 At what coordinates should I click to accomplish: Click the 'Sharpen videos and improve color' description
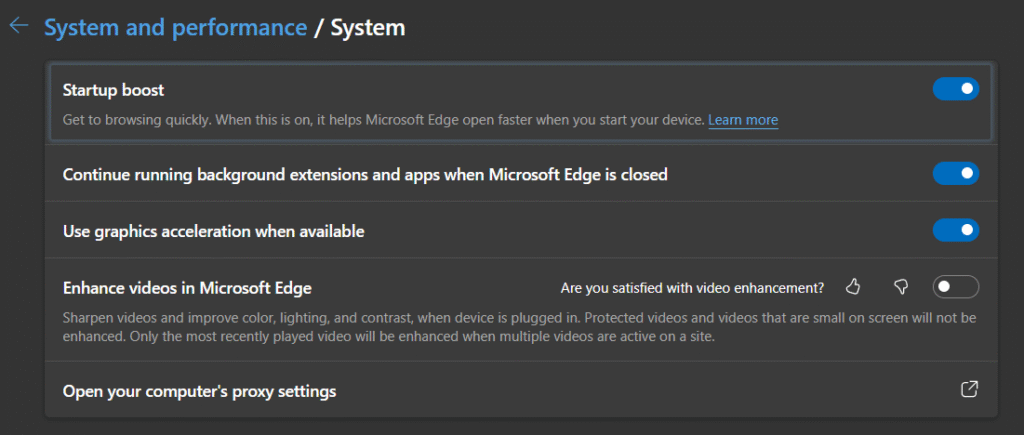tap(519, 328)
